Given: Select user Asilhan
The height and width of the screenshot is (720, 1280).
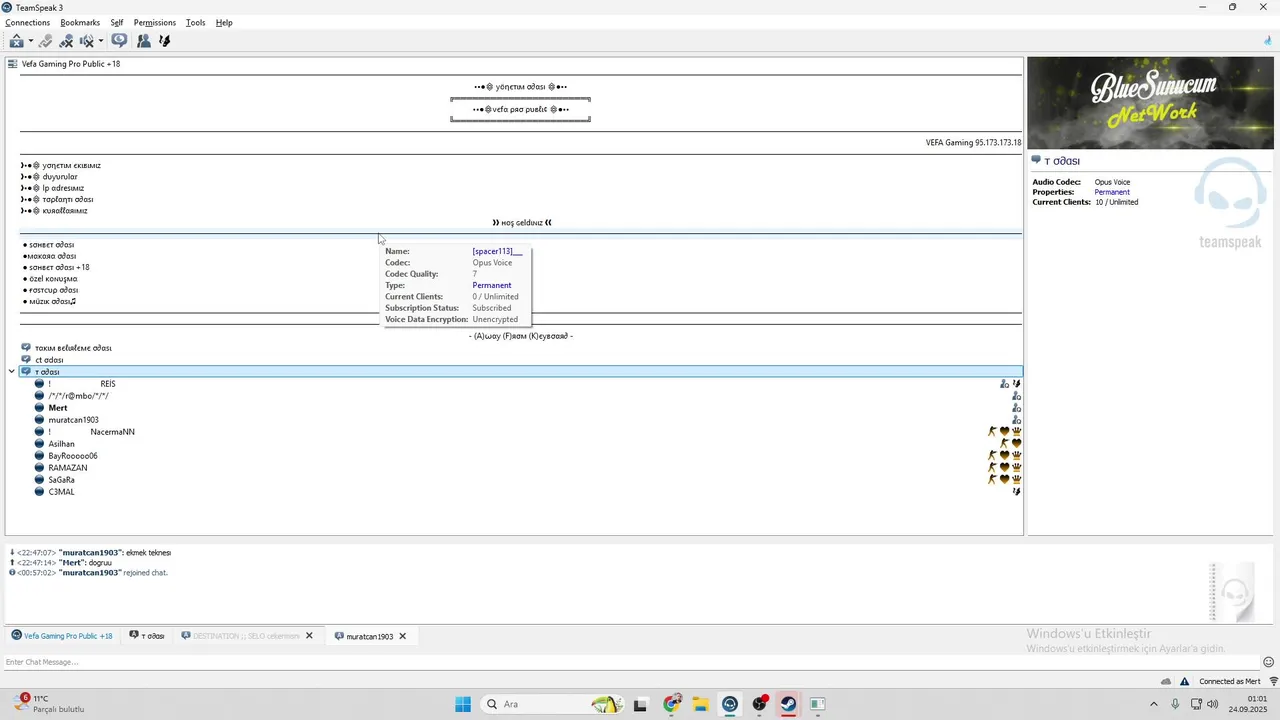Looking at the screenshot, I should pos(61,444).
